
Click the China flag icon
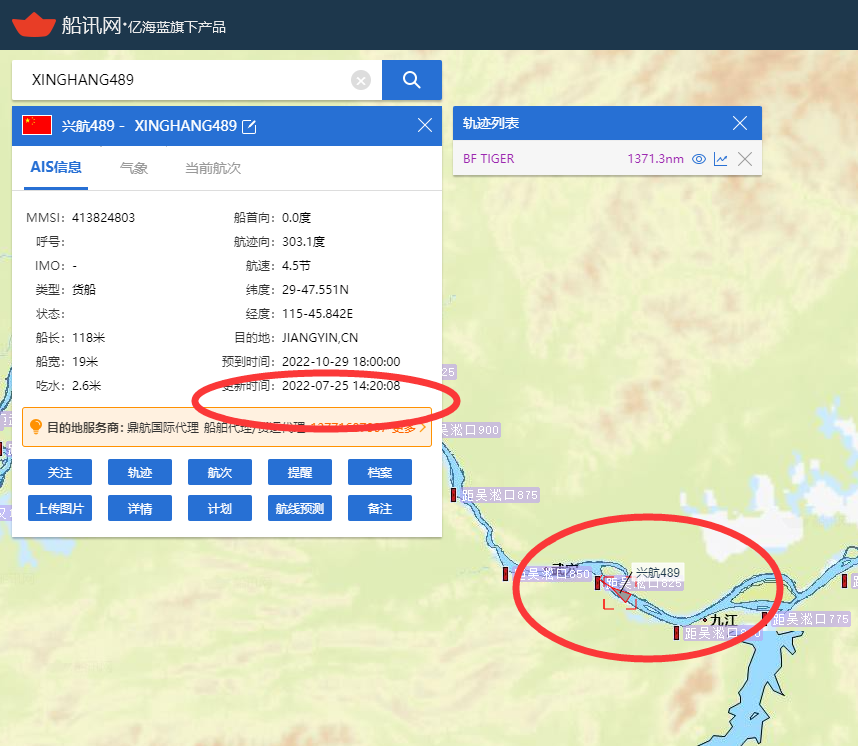[37, 125]
